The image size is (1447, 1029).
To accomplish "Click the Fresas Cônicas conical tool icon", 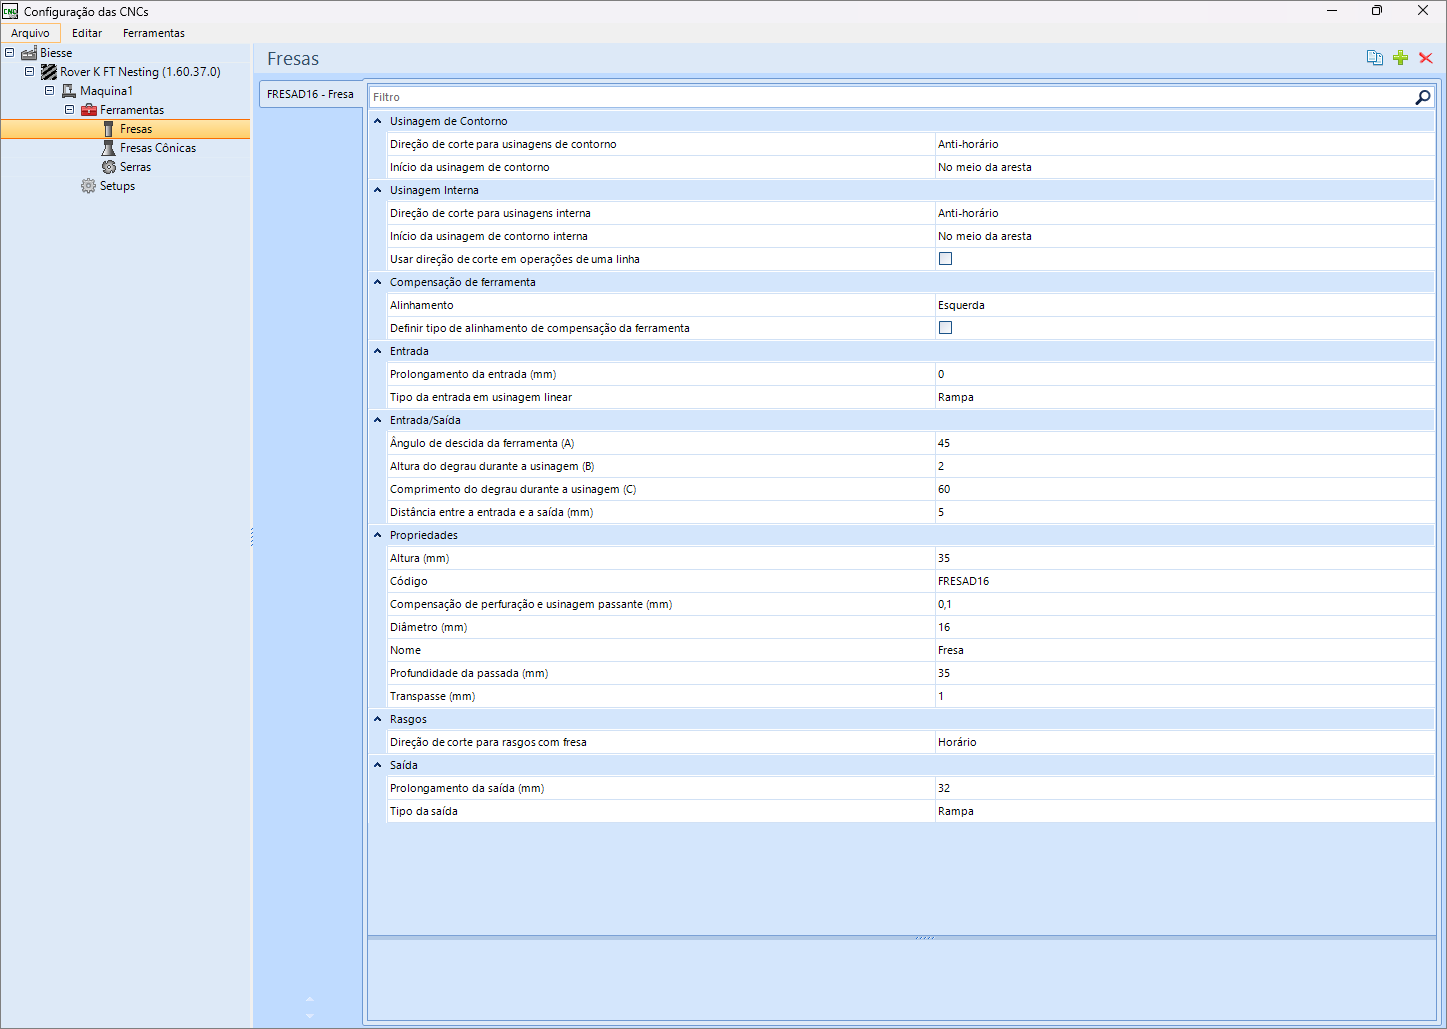I will pos(109,148).
